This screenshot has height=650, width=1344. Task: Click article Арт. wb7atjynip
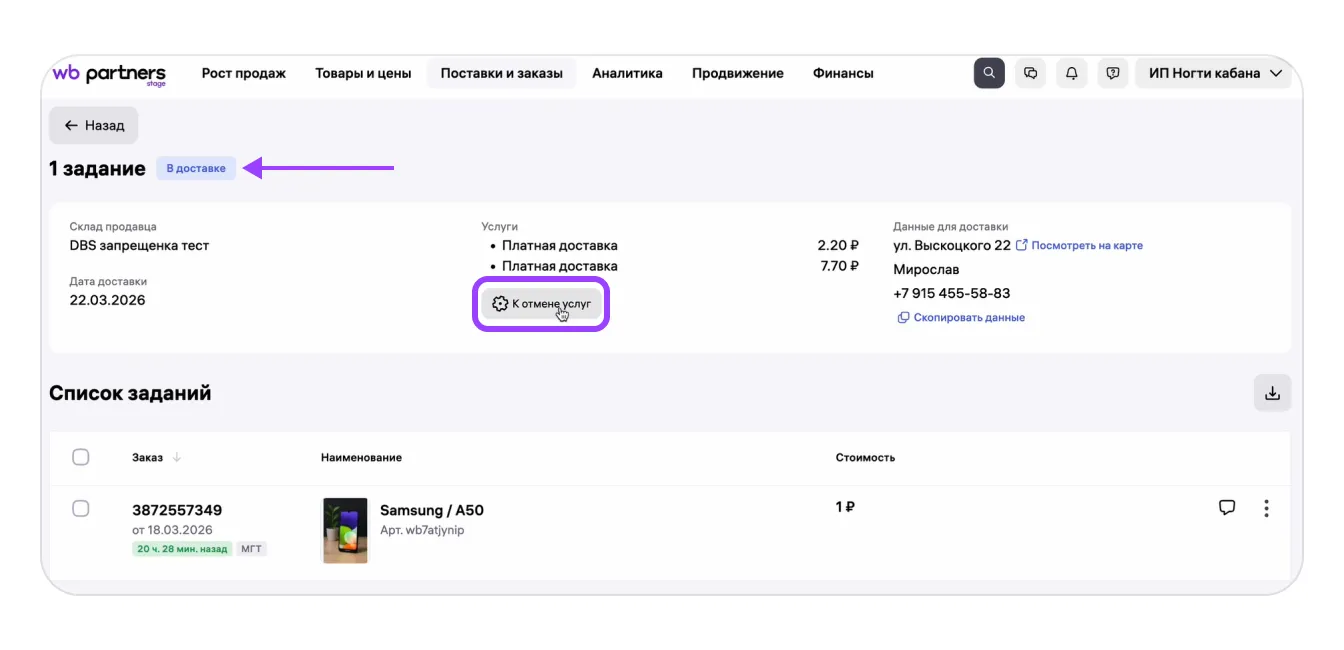point(422,530)
